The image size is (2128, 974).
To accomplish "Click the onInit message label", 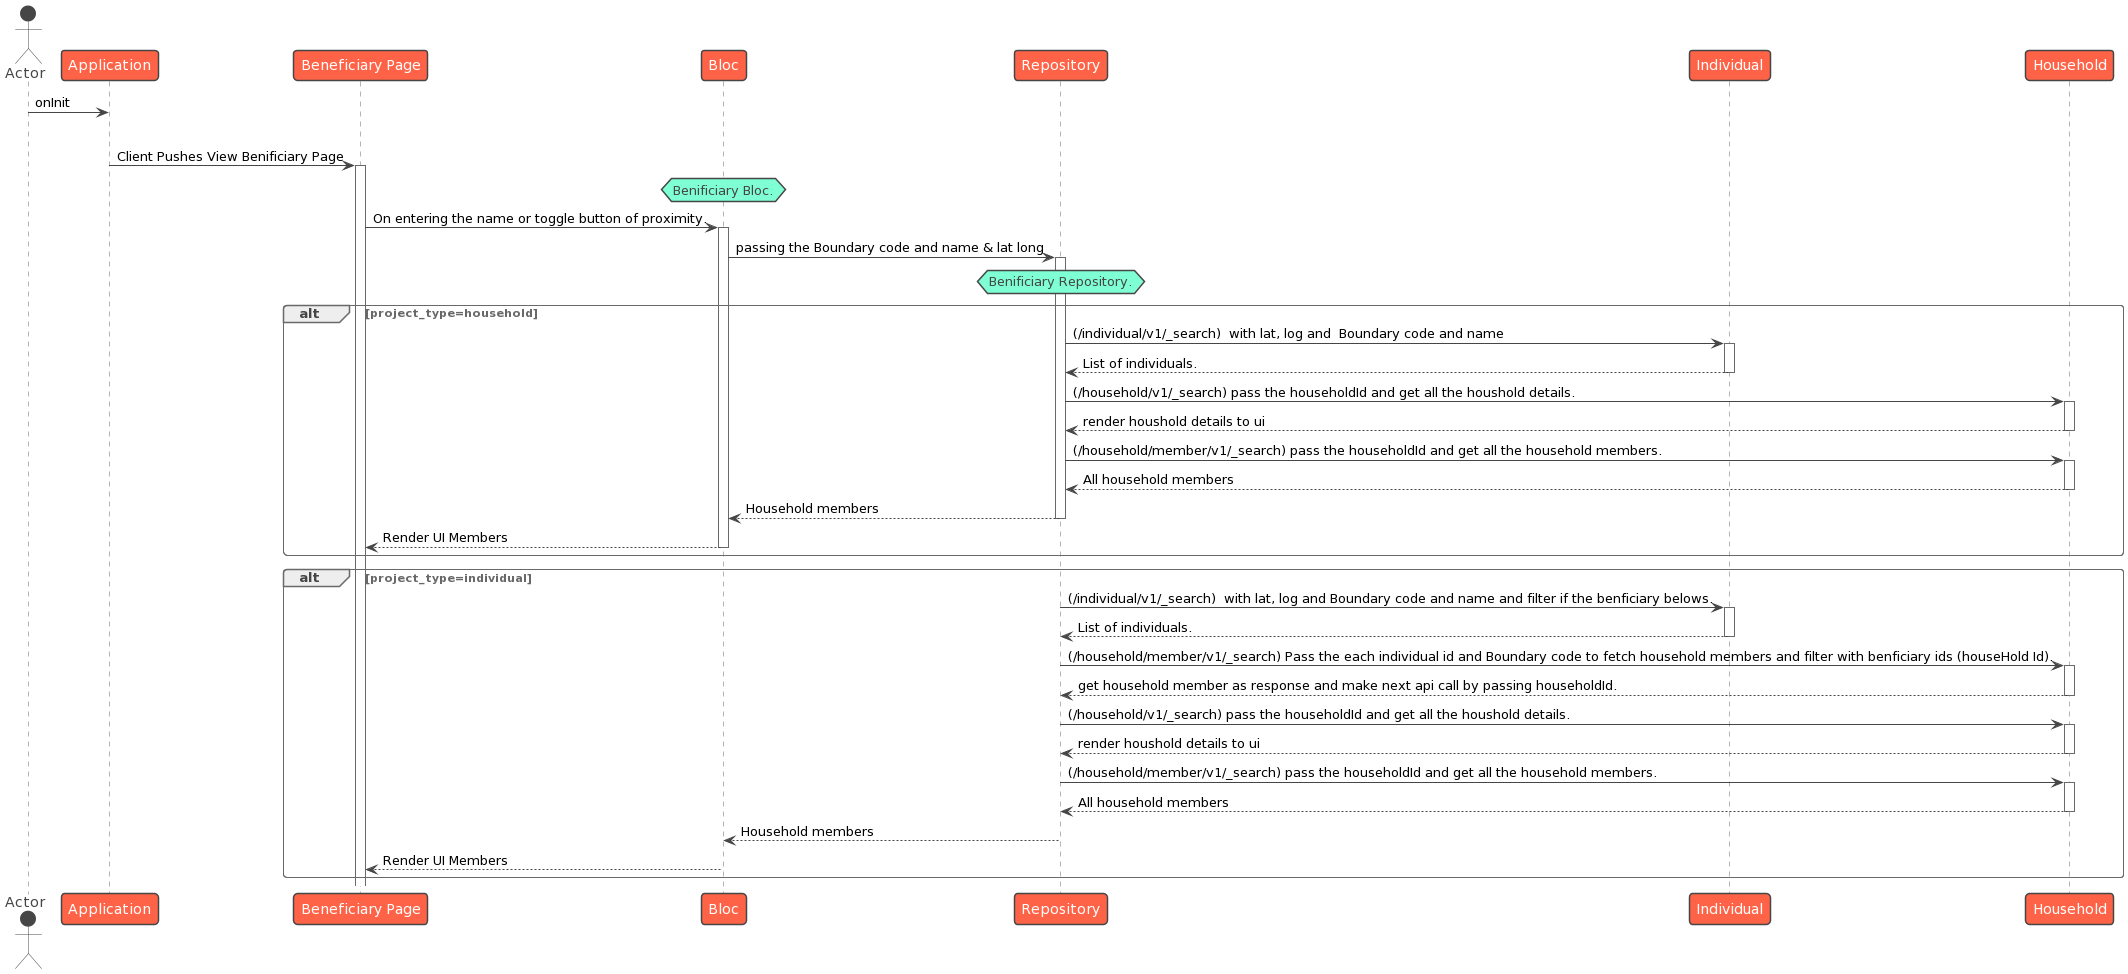I will (x=52, y=103).
